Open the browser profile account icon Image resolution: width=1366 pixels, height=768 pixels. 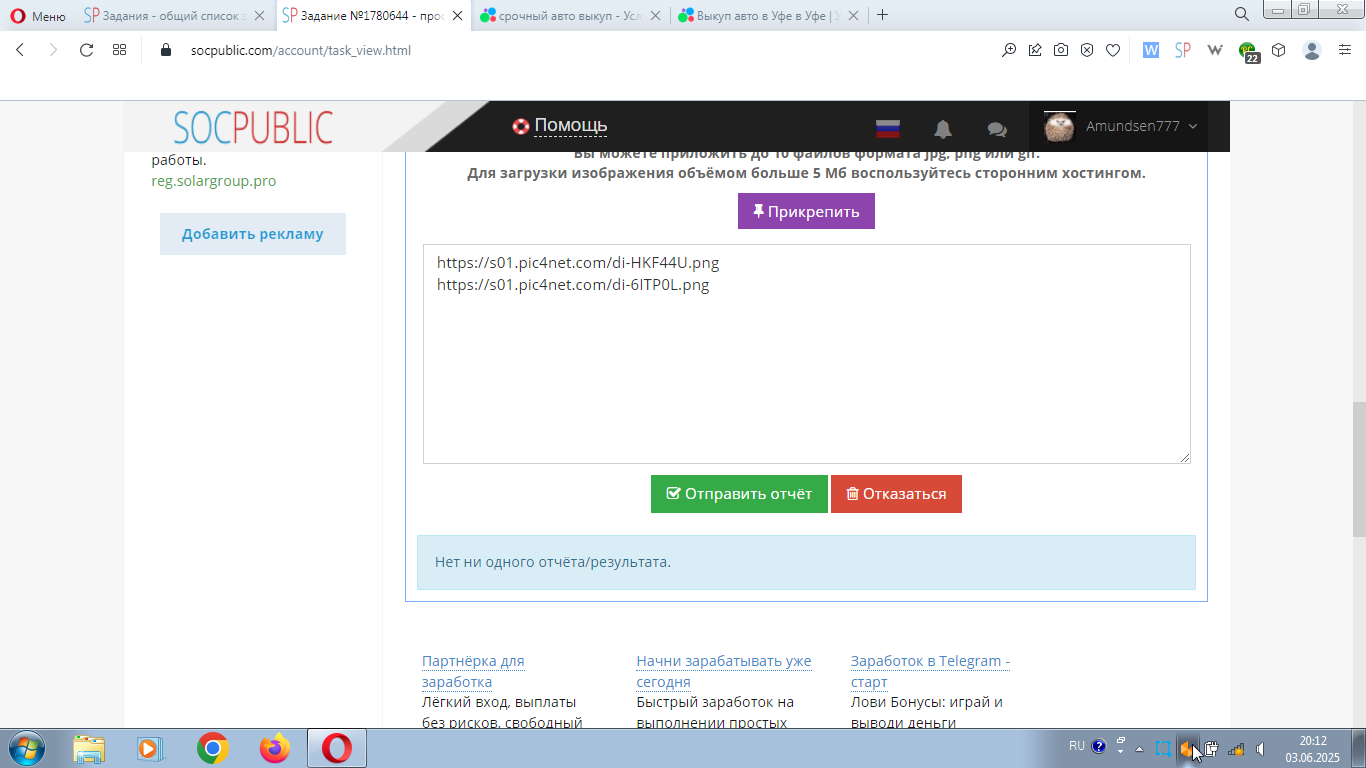coord(1312,50)
